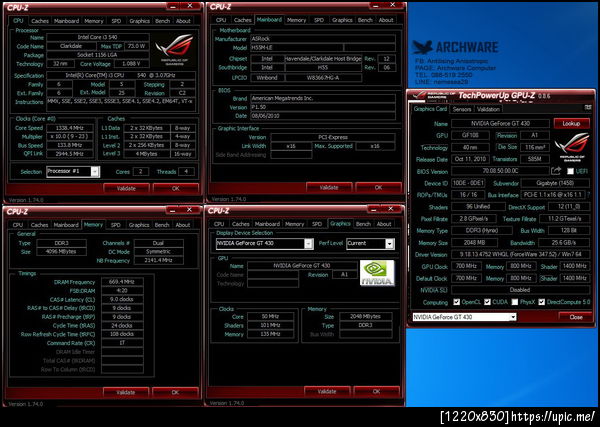The height and width of the screenshot is (427, 600).
Task: Open the Perf Level Current dropdown
Action: [390, 244]
